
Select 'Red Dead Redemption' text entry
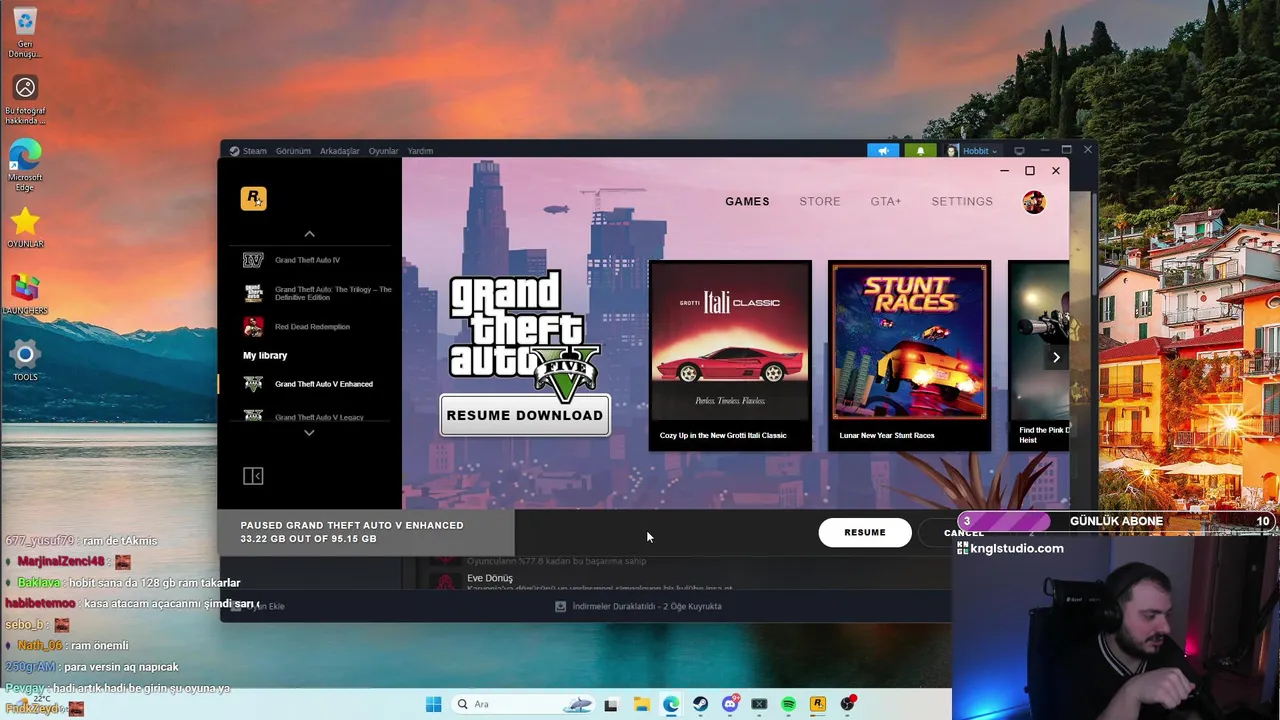[312, 327]
